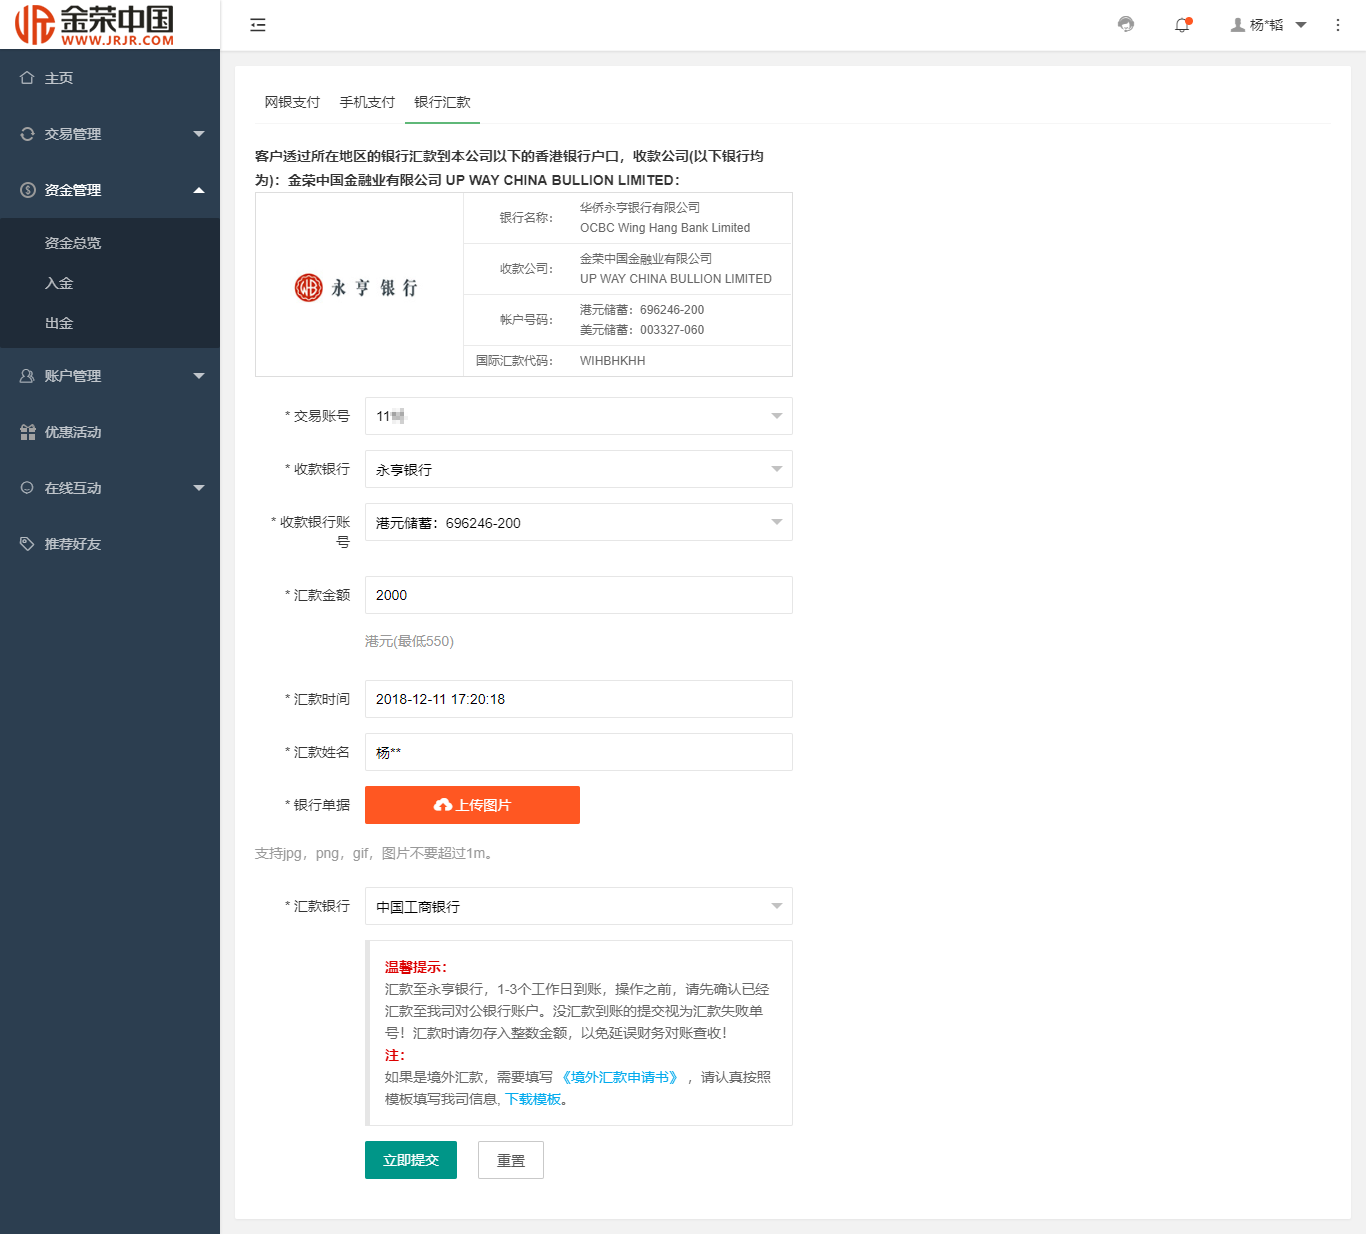
Task: Open the 汇款银行 dropdown showing 中国工商银行
Action: (x=578, y=906)
